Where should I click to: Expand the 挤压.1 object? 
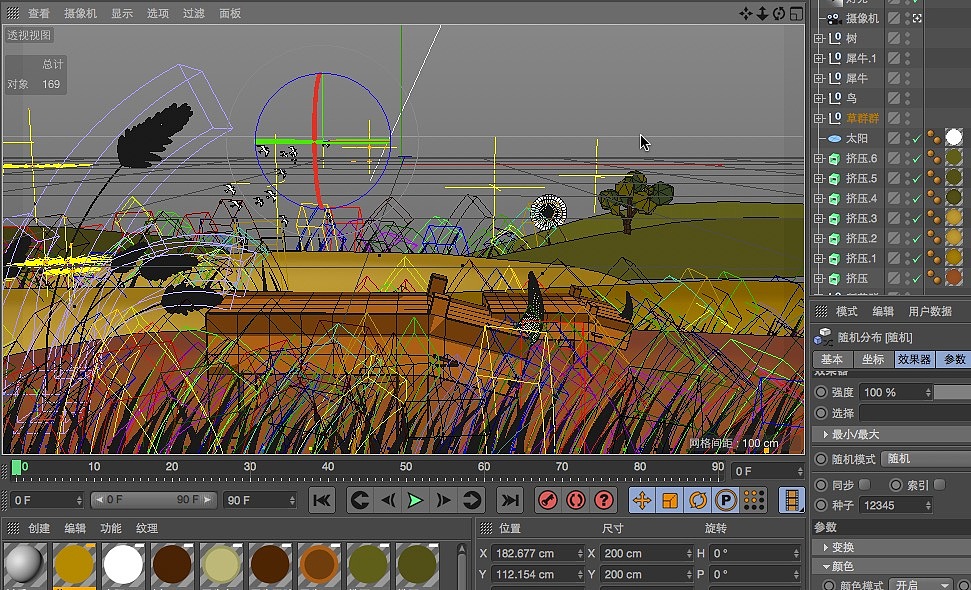[x=819, y=258]
